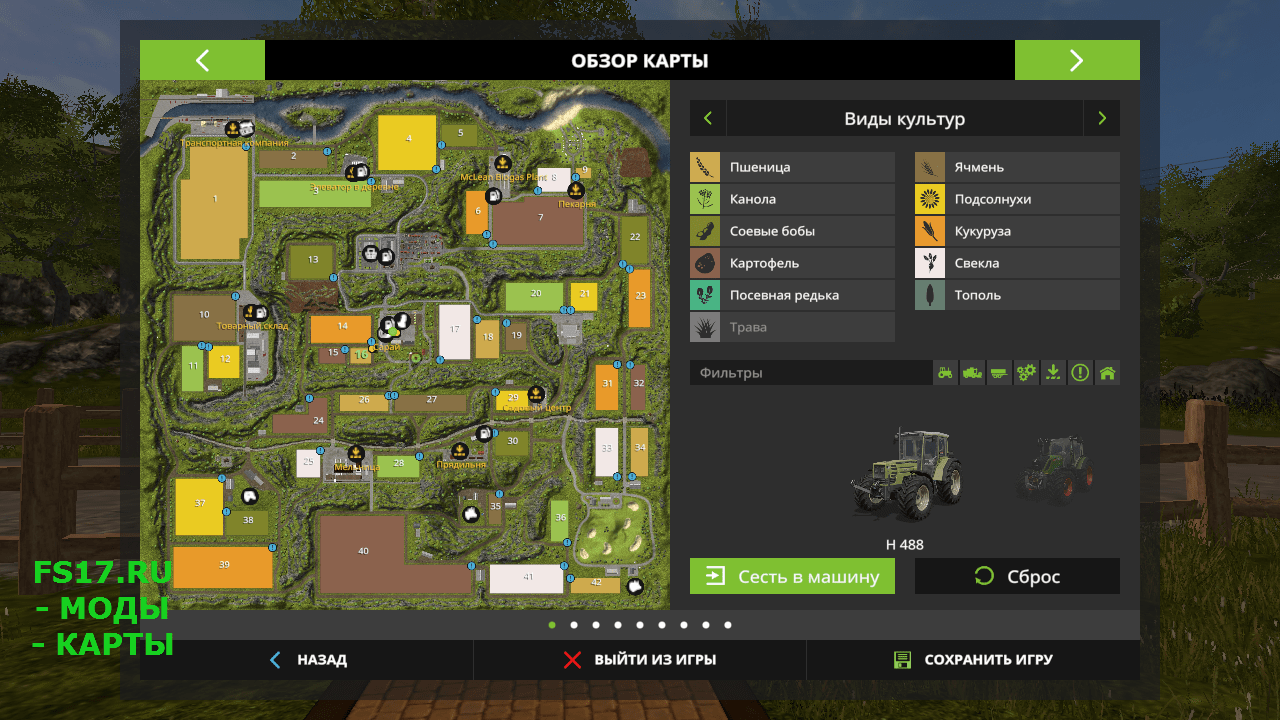Toggle the gears tools filter icon
The width and height of the screenshot is (1280, 720).
[1026, 373]
